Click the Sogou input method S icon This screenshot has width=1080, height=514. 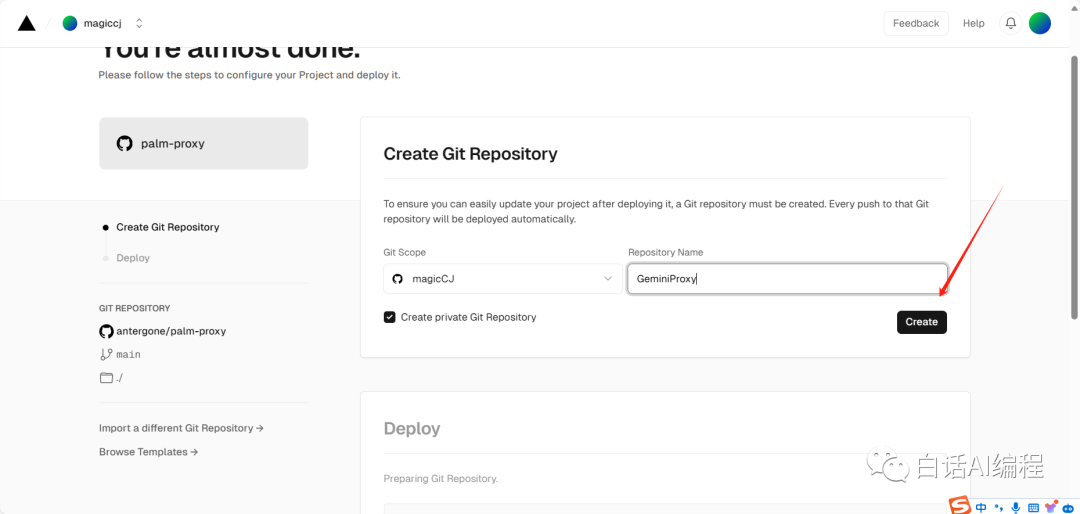click(959, 506)
